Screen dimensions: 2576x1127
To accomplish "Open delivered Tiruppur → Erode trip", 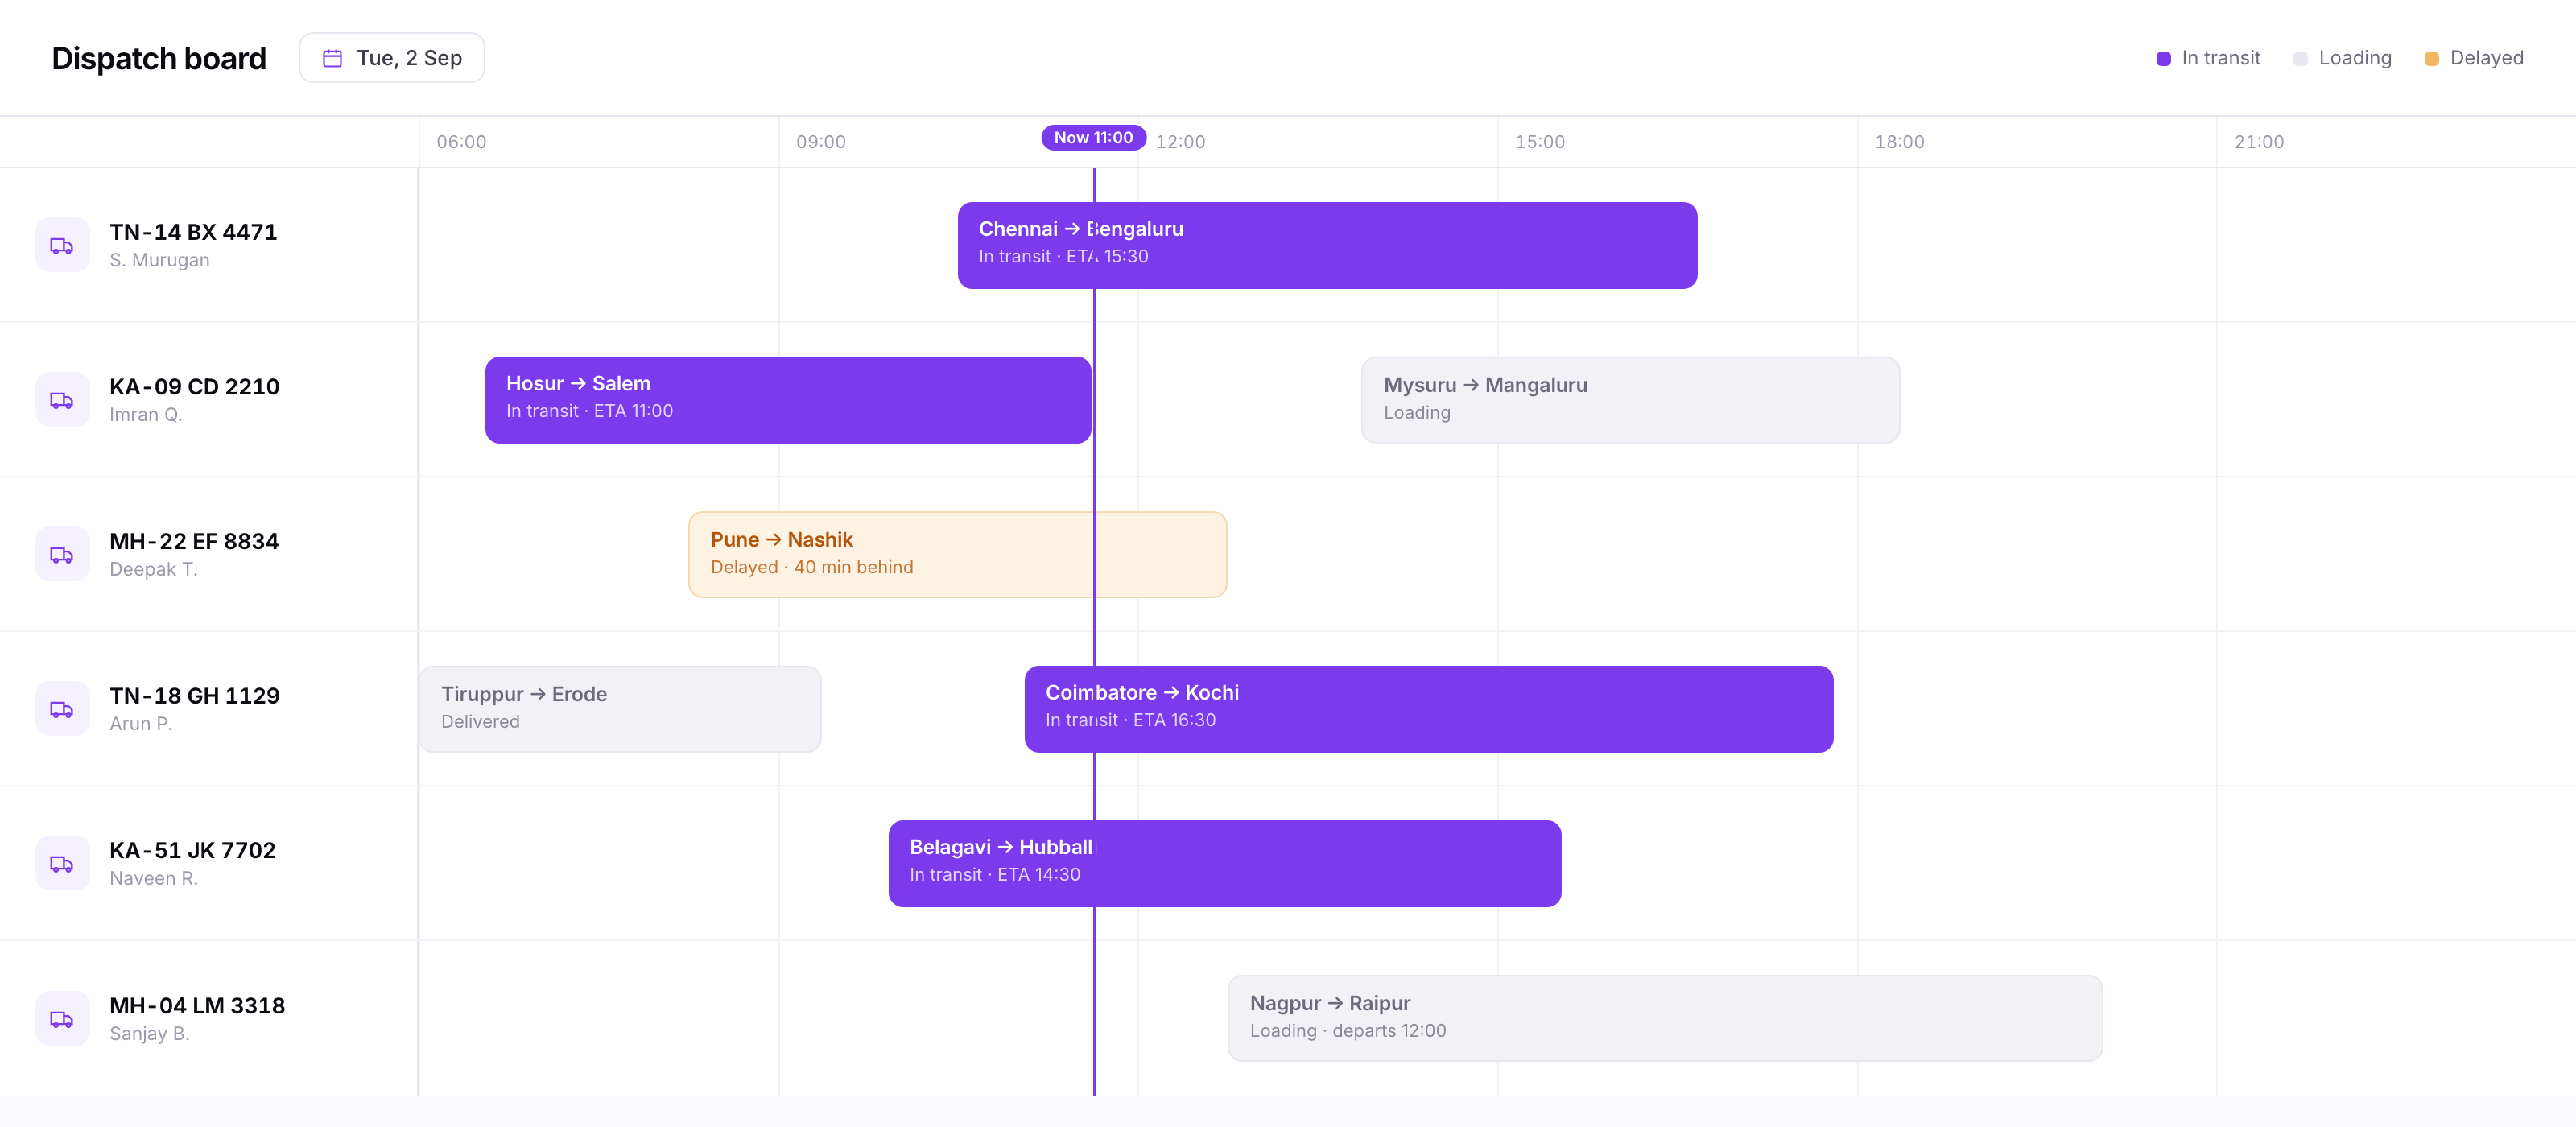I will coord(620,709).
